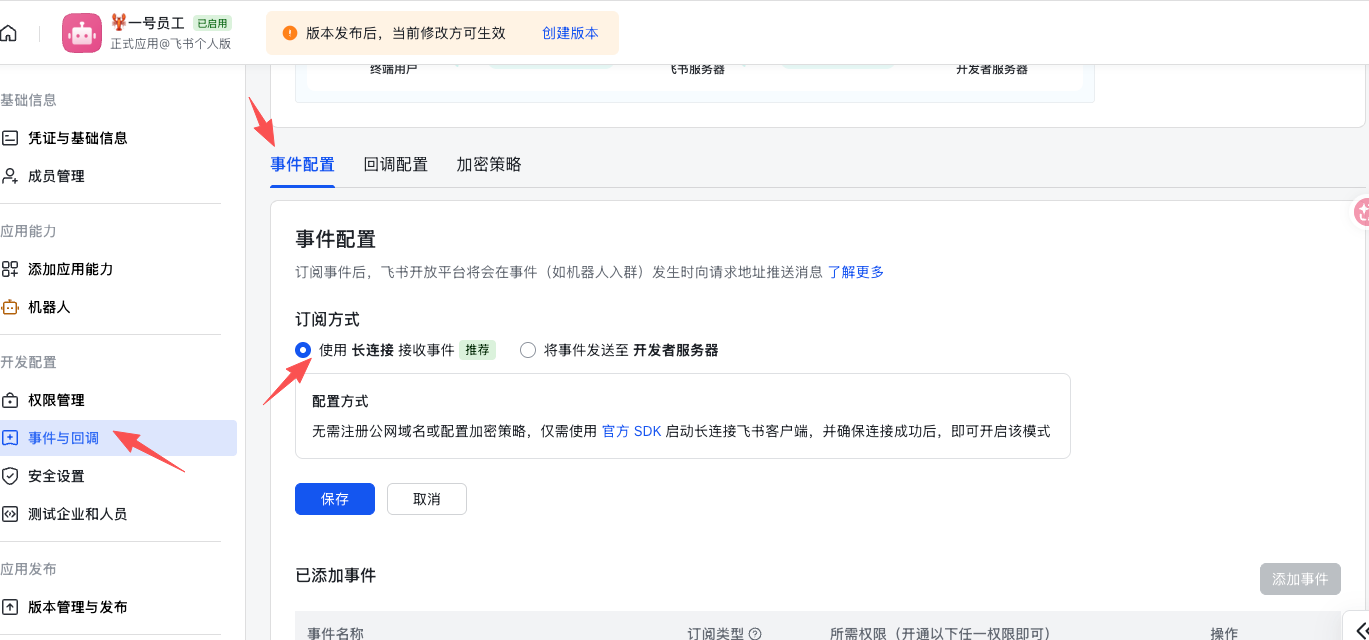This screenshot has height=640, width=1369.
Task: Select the 长连接 subscription radio option
Action: 303,349
